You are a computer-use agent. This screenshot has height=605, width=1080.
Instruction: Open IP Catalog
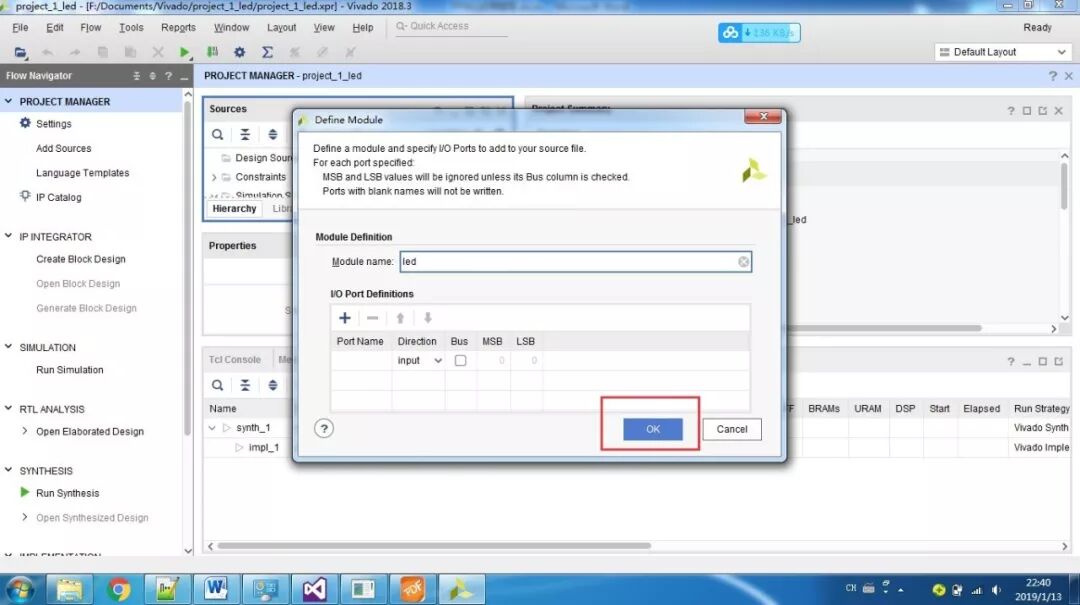point(59,198)
